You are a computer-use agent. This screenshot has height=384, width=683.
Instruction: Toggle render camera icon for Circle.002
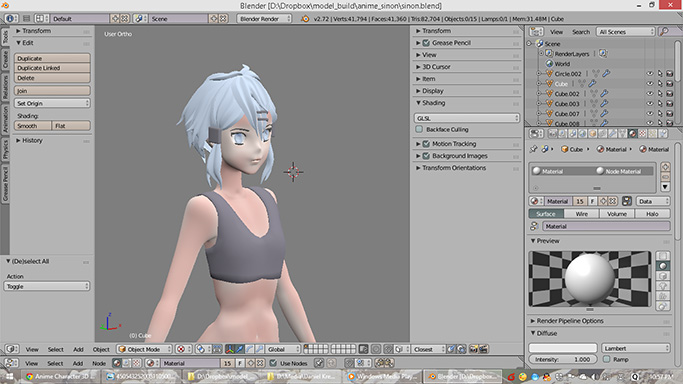point(670,74)
